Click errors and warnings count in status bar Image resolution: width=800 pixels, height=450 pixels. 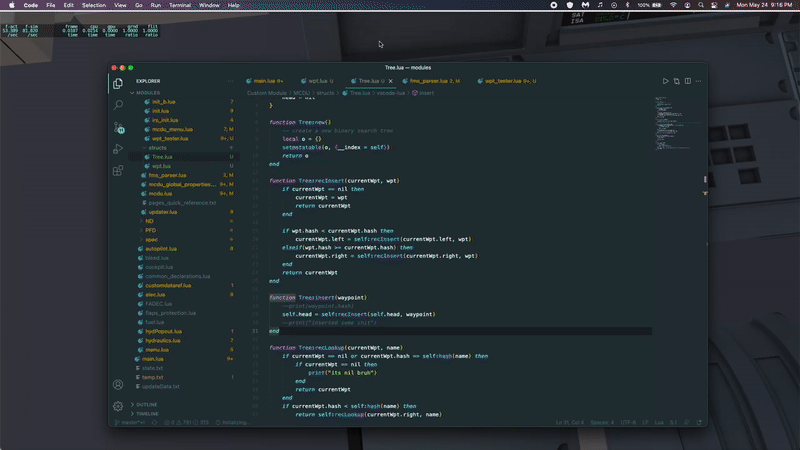click(187, 422)
